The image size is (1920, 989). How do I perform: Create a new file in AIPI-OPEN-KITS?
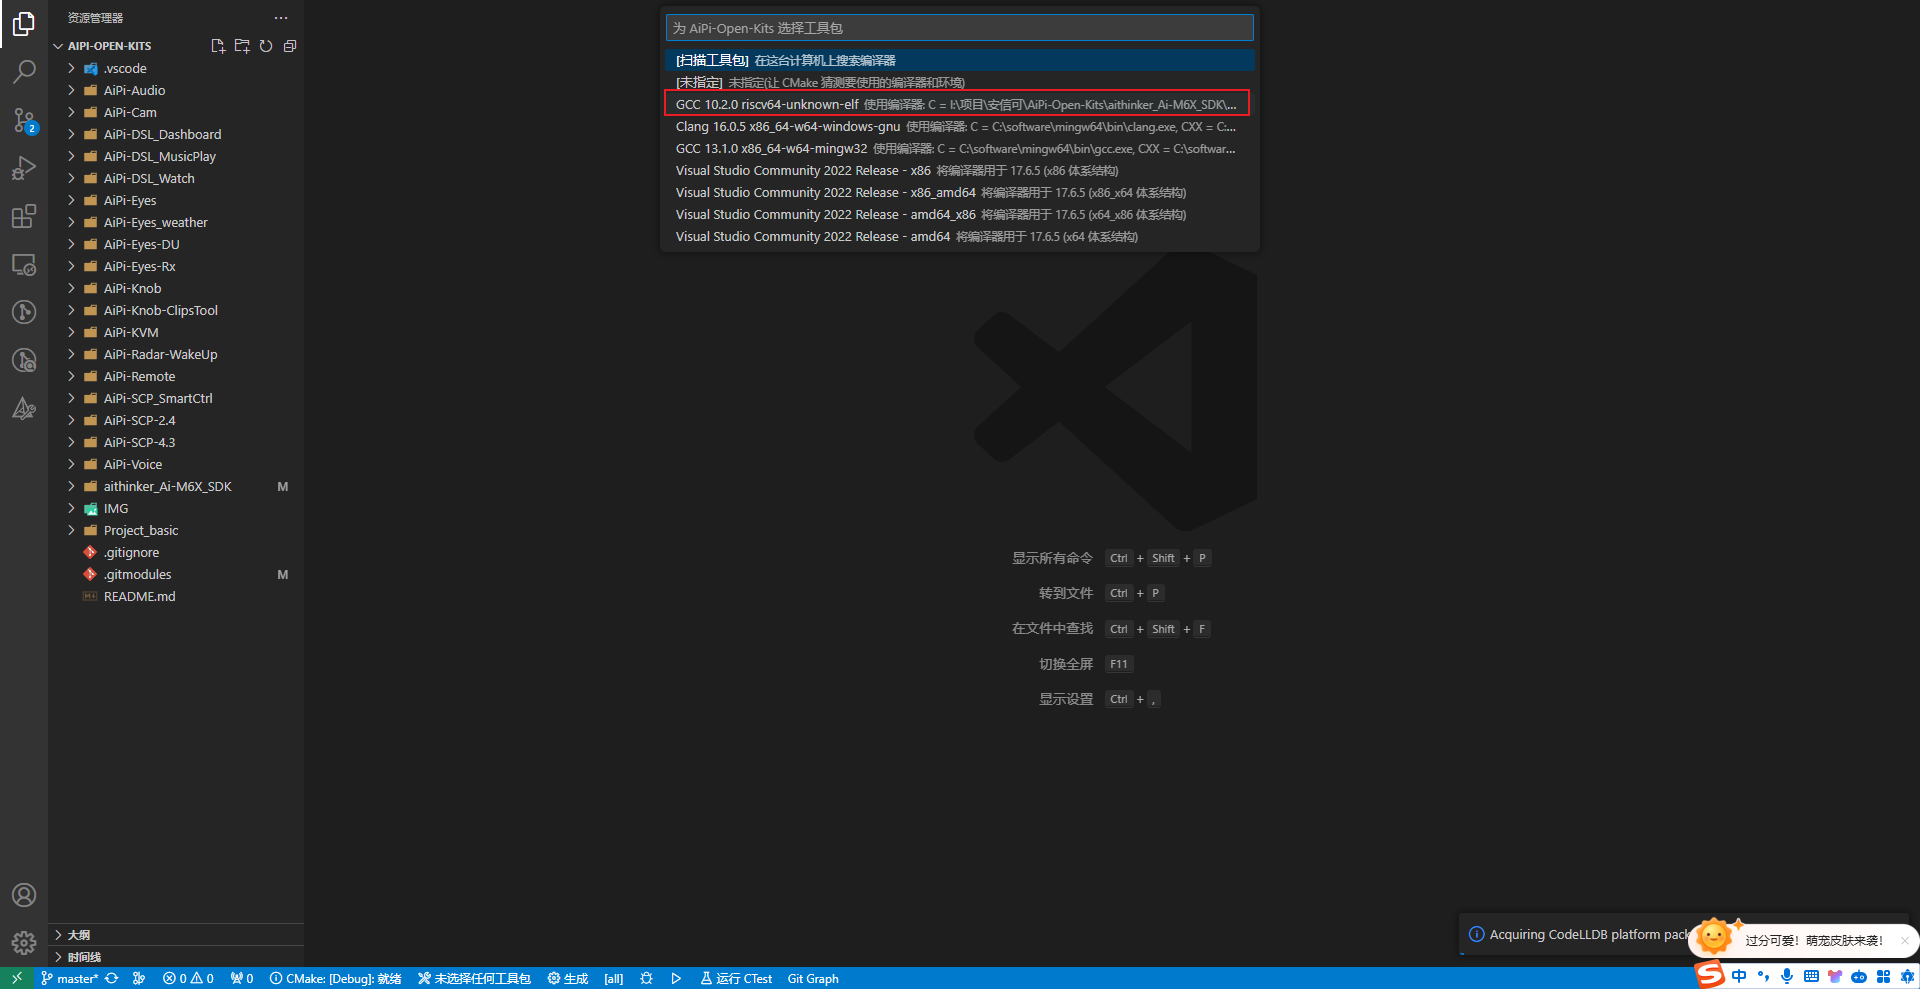click(x=218, y=46)
